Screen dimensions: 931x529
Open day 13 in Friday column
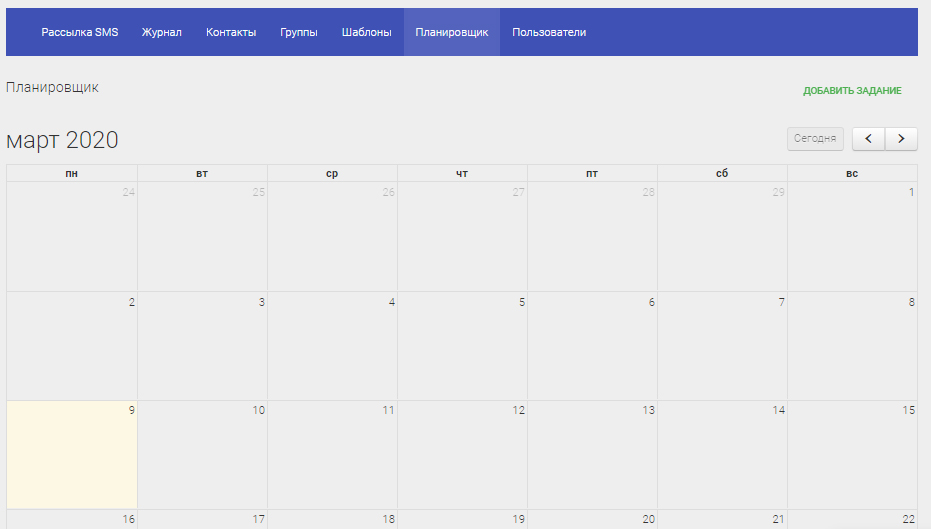[648, 410]
